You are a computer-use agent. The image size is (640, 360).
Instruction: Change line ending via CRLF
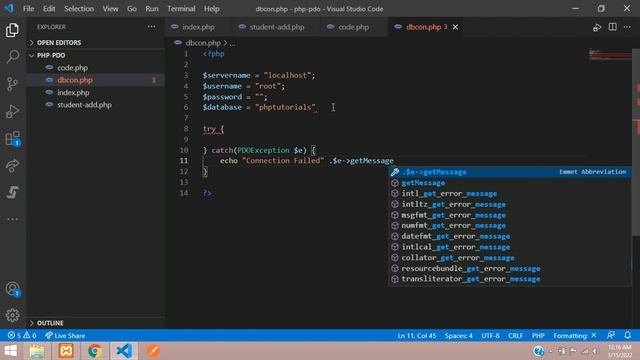coord(516,336)
